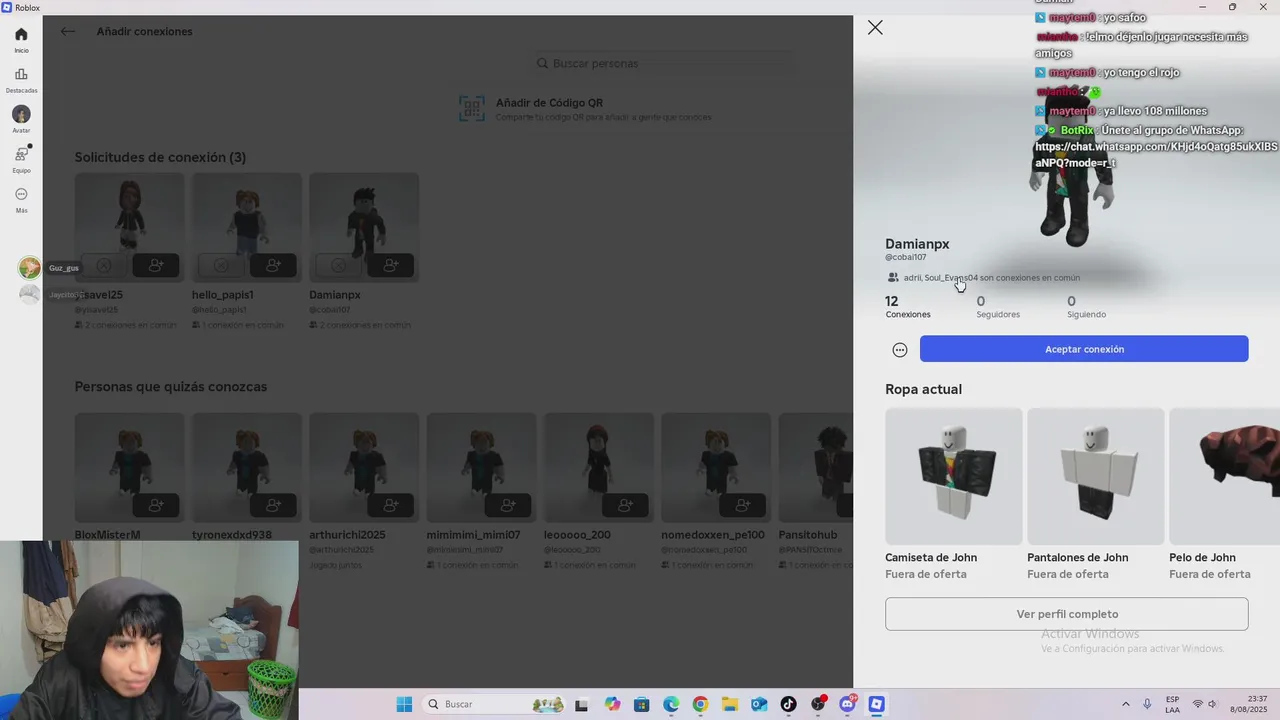Open the Pelo de John thumbnail

[x=1225, y=476]
